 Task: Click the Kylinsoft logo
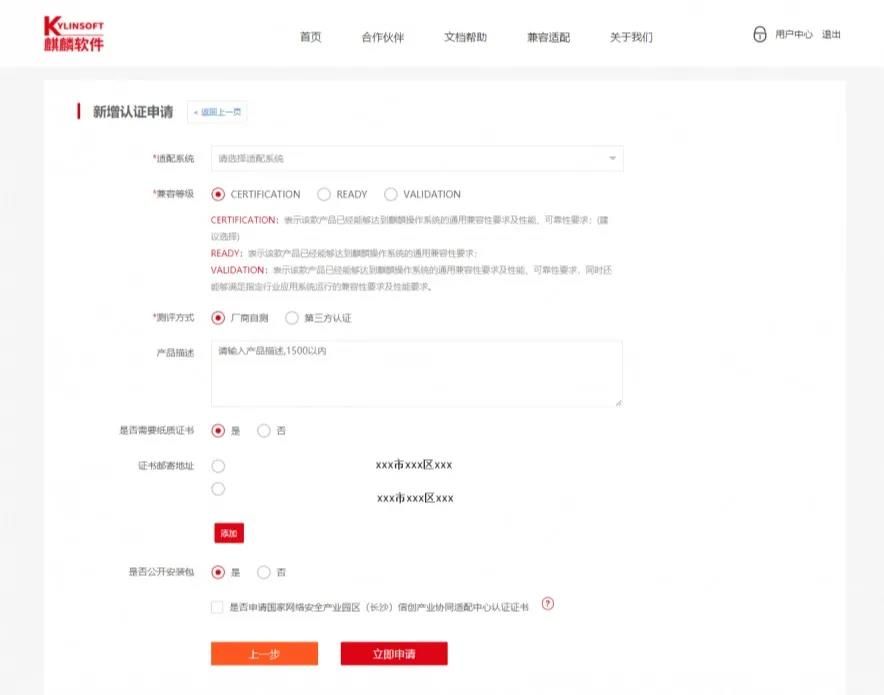pos(73,34)
